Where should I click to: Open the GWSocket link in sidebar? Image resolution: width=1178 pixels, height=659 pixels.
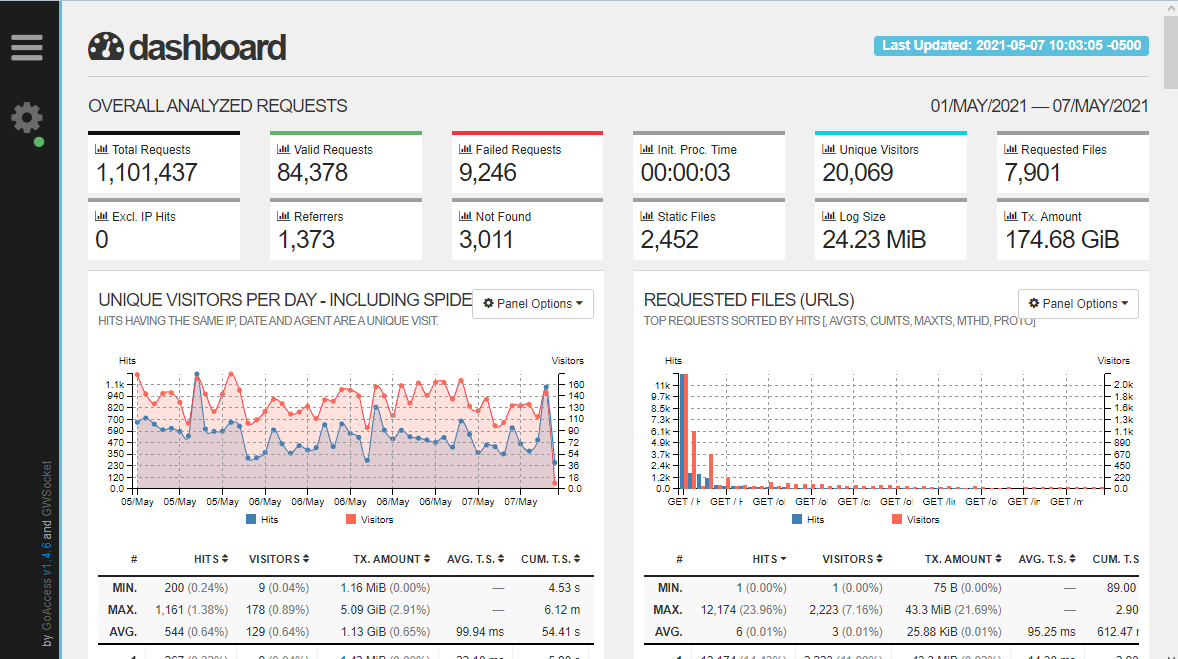tap(47, 491)
